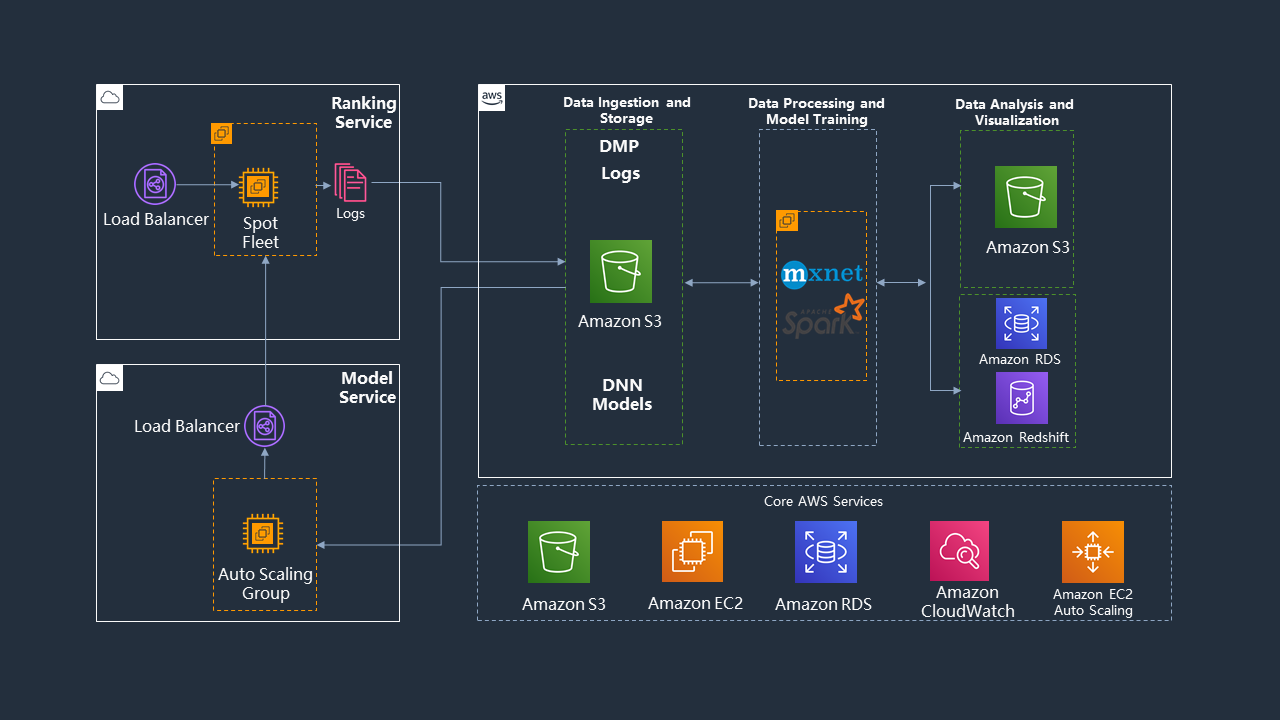The height and width of the screenshot is (720, 1280).
Task: Click the DMP text
Action: tap(619, 146)
